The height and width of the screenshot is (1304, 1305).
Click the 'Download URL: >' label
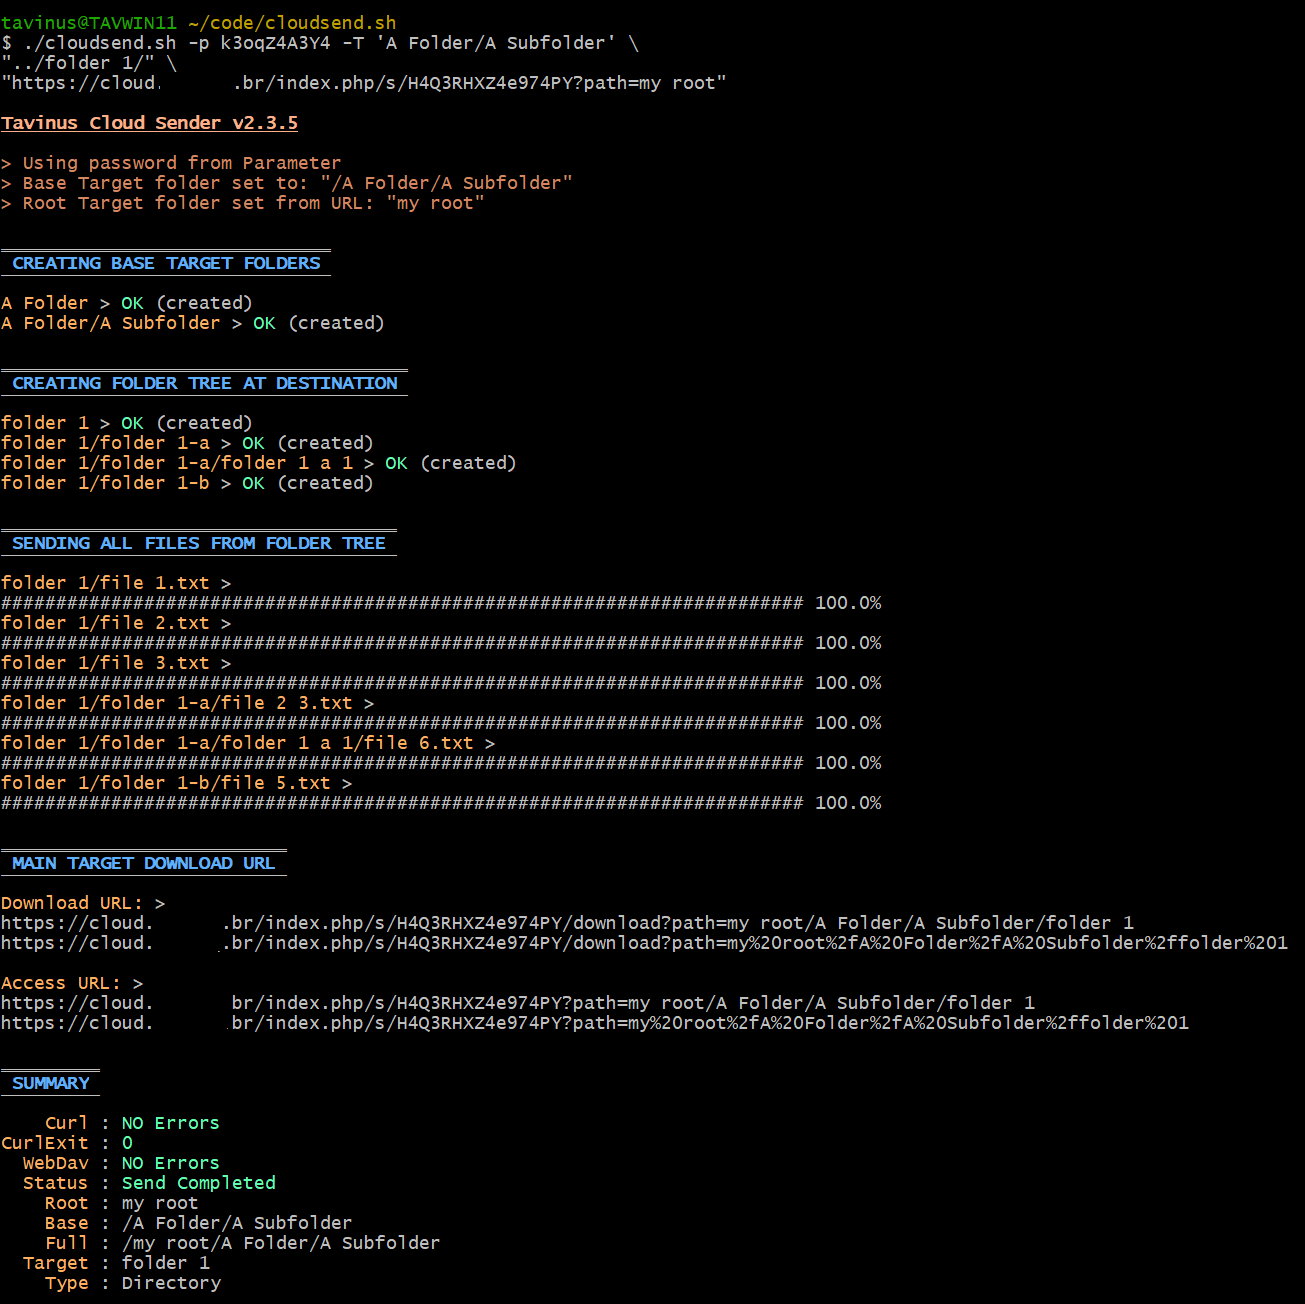pyautogui.click(x=83, y=903)
